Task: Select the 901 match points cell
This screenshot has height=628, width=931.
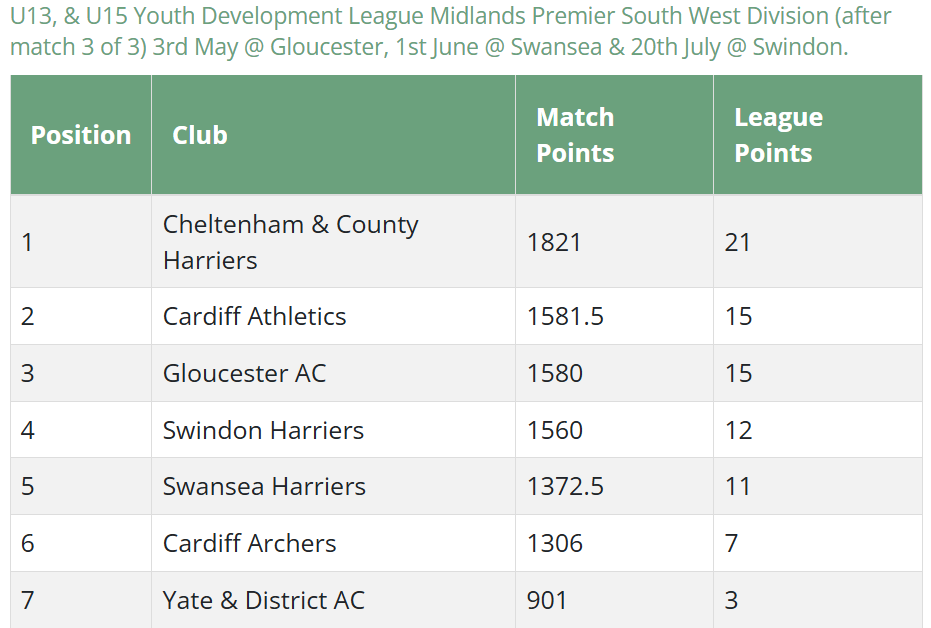Action: [x=614, y=600]
